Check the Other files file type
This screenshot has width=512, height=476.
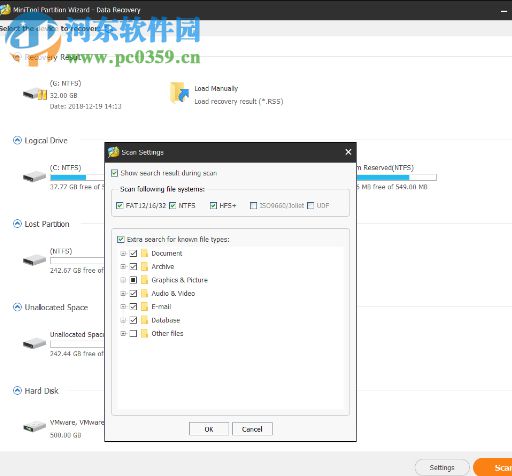[x=133, y=333]
